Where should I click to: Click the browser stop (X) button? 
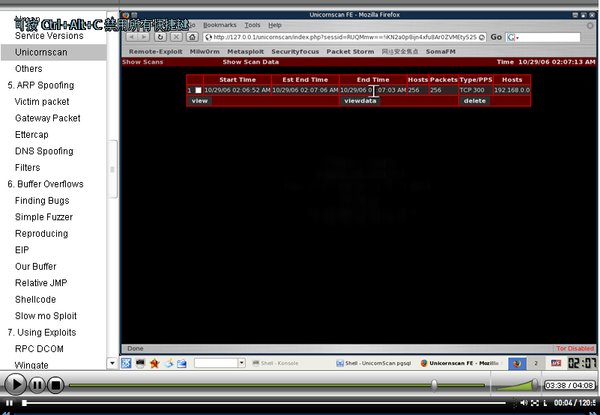pyautogui.click(x=176, y=37)
